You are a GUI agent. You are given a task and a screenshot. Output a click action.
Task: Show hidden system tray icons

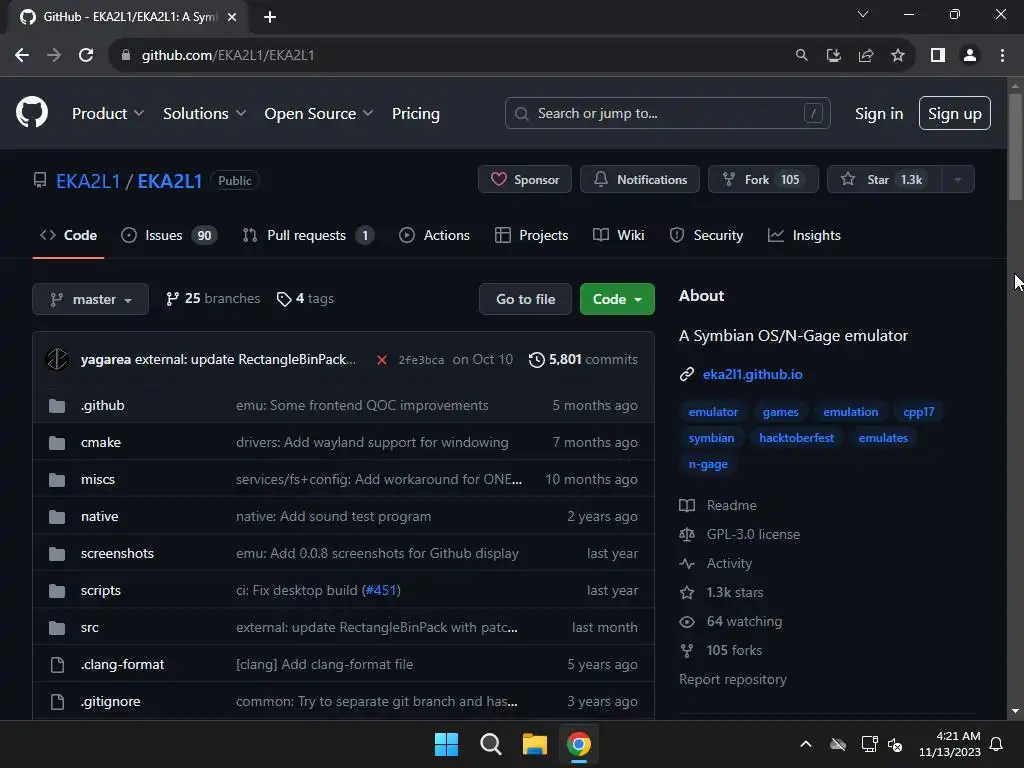point(806,744)
